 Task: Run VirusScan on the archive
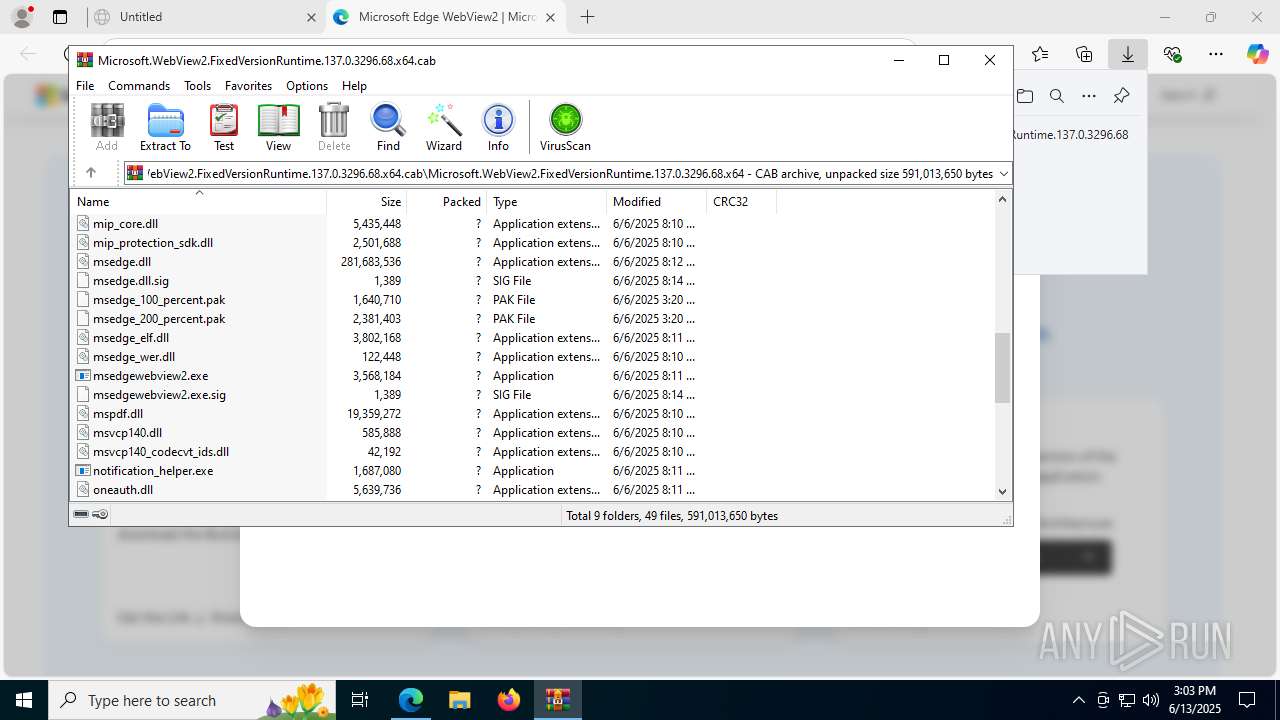click(x=565, y=127)
